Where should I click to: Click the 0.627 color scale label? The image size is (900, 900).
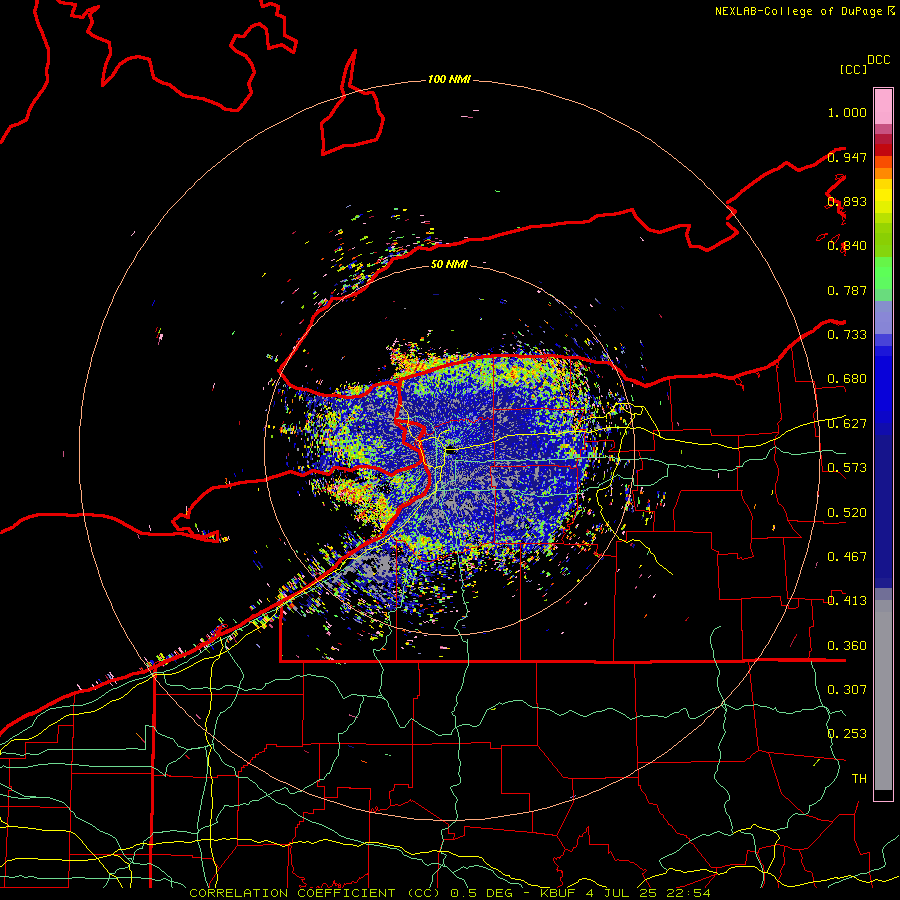(847, 424)
